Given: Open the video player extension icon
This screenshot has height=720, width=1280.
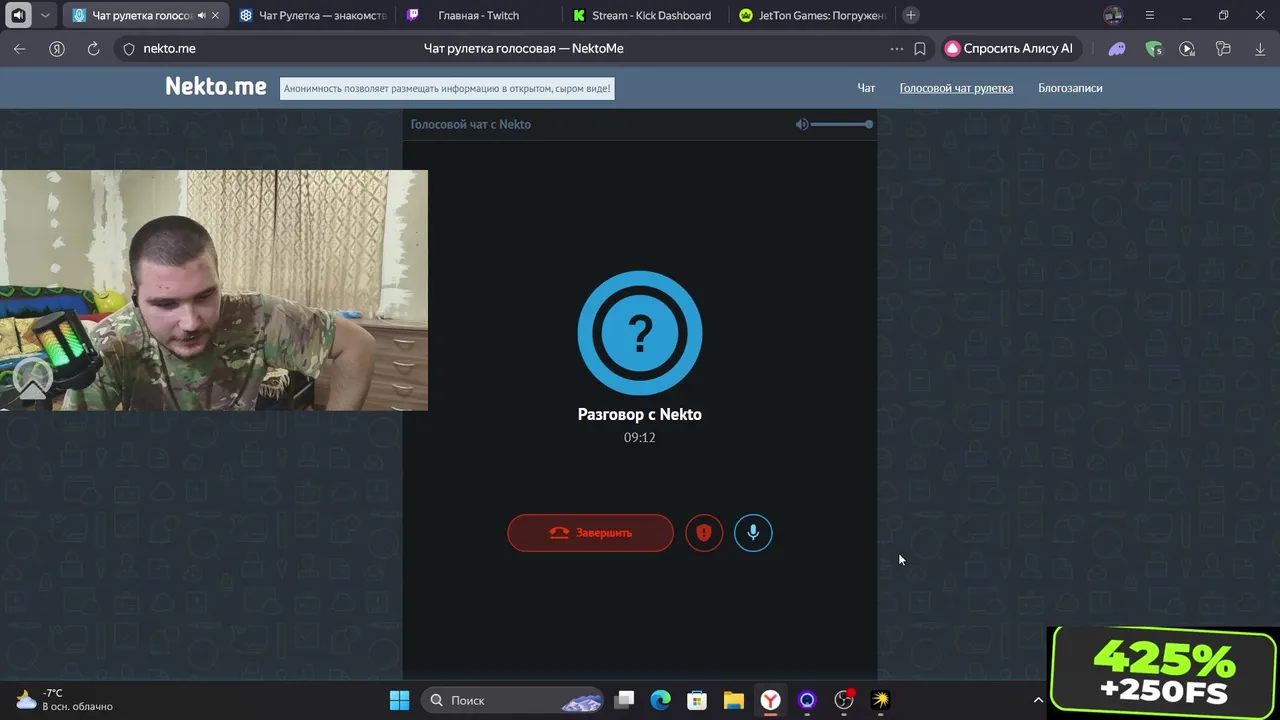Looking at the screenshot, I should [x=1187, y=48].
